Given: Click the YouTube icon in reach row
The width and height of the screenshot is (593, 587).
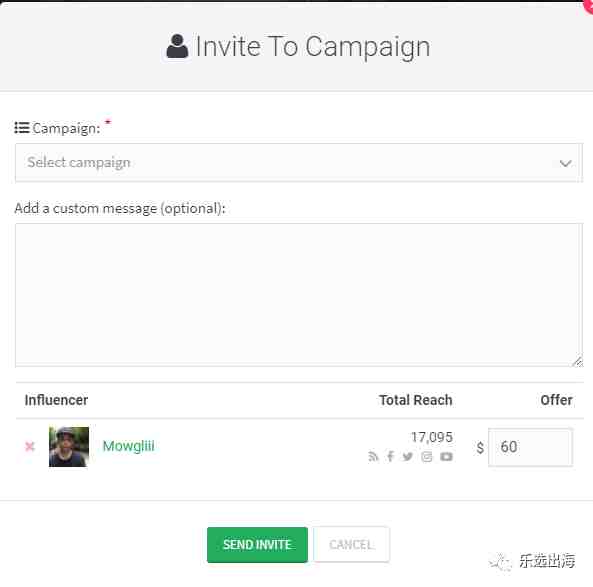Looking at the screenshot, I should [x=446, y=457].
